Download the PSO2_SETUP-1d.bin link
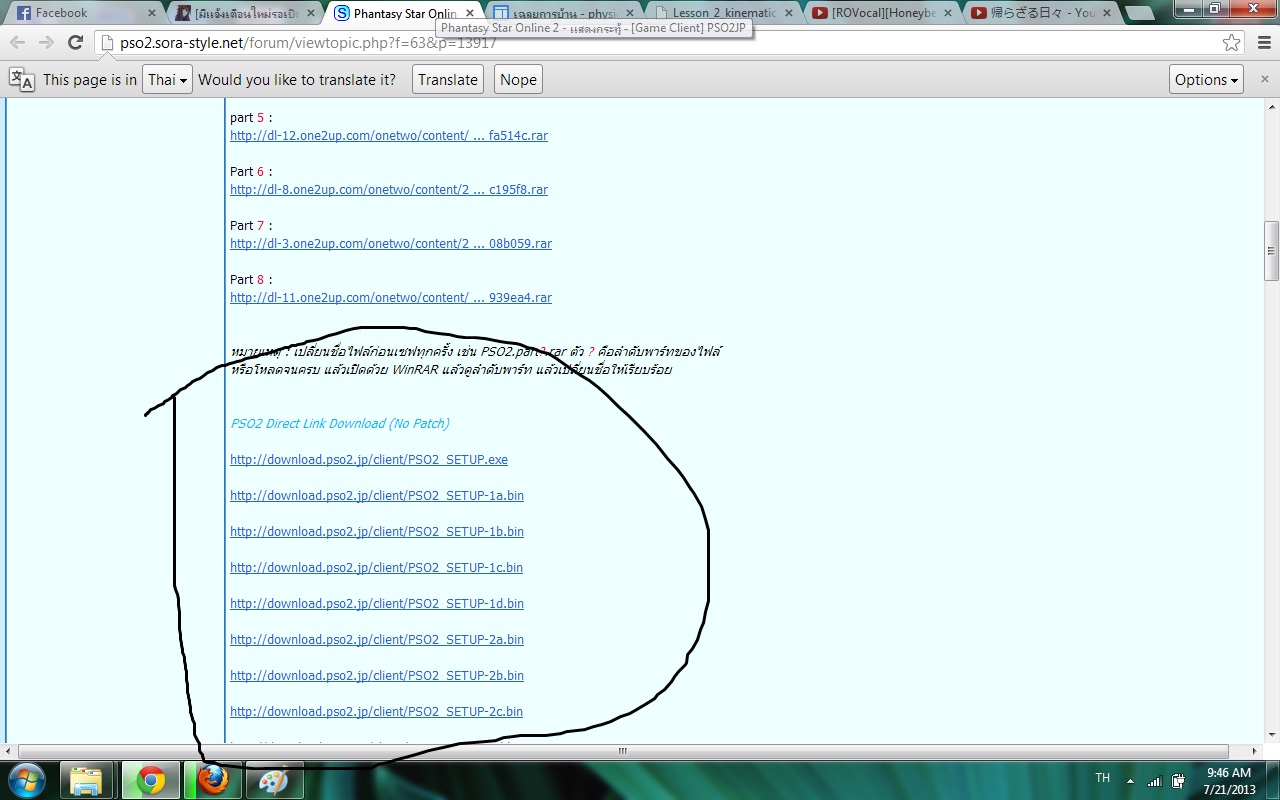Screen dimensions: 1280x800 coord(377,604)
